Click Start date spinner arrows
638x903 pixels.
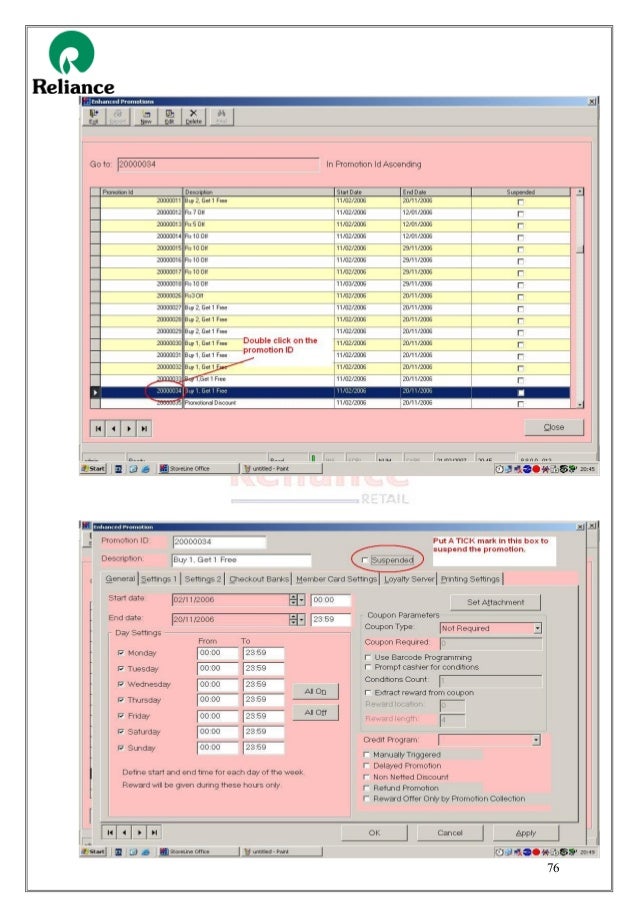coord(294,600)
